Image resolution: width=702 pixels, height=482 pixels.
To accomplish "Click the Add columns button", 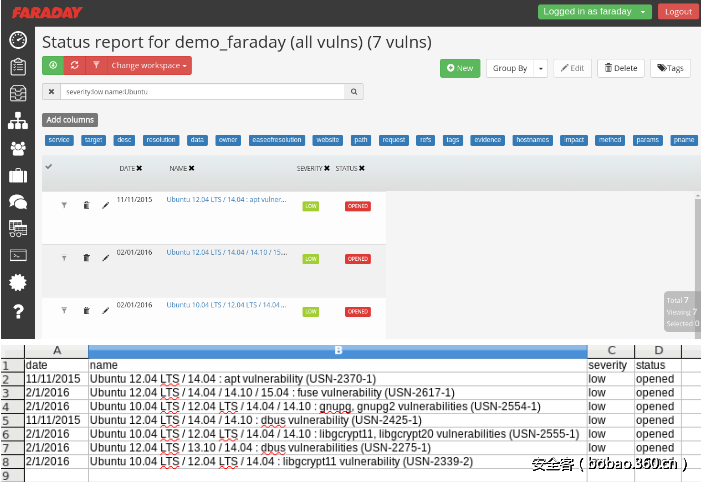I will click(70, 120).
